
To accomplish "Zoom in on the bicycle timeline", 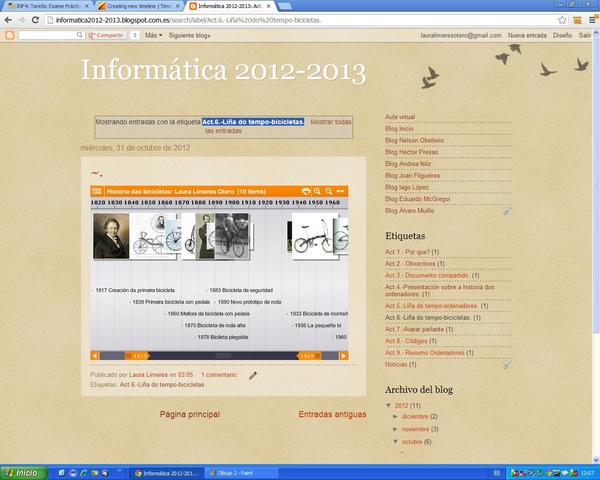I will 317,191.
